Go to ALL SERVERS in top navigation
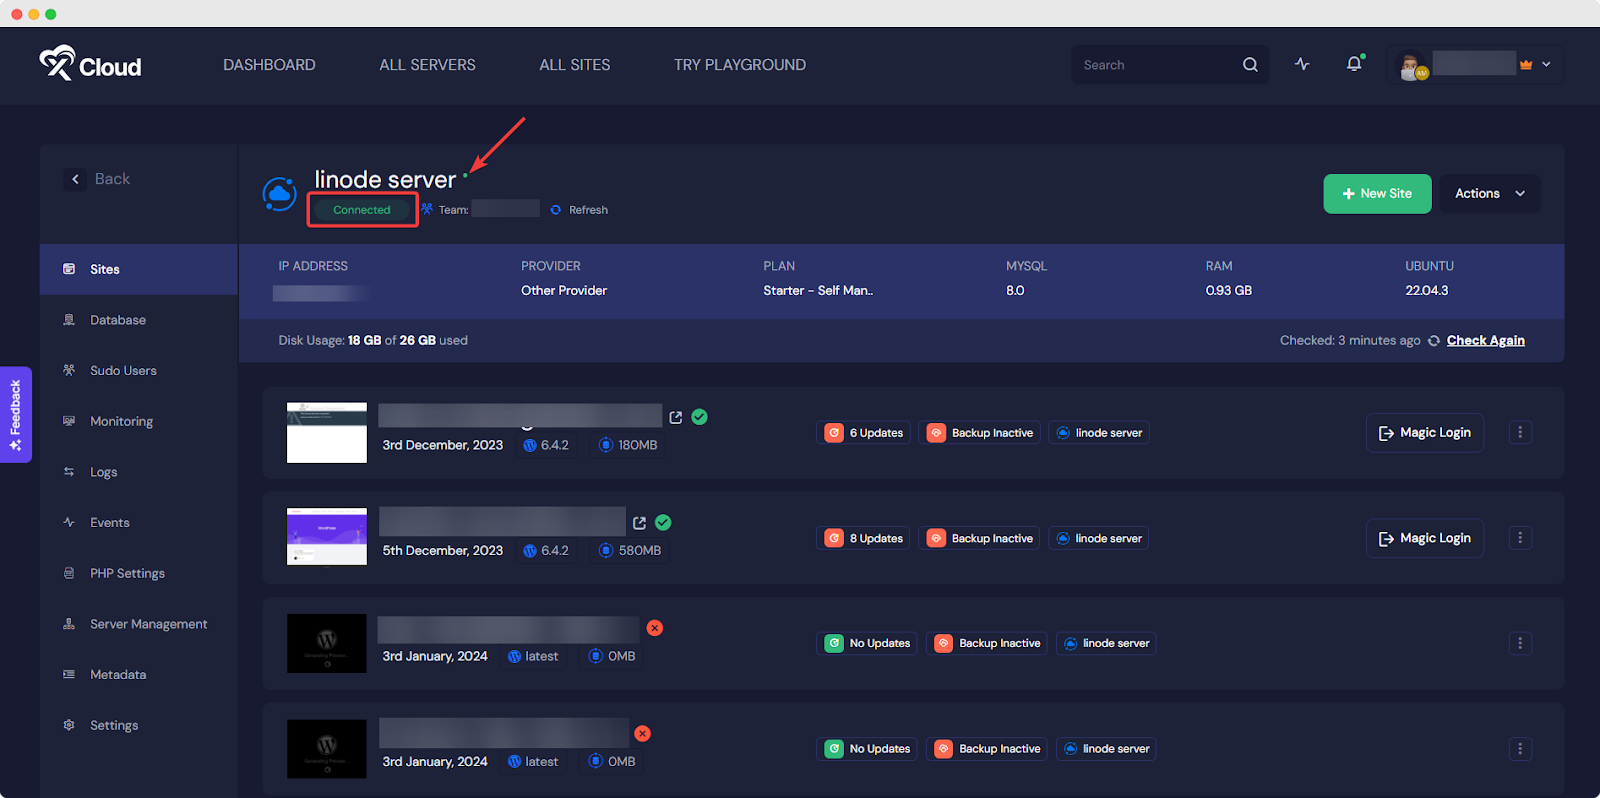Viewport: 1600px width, 798px height. pos(427,65)
